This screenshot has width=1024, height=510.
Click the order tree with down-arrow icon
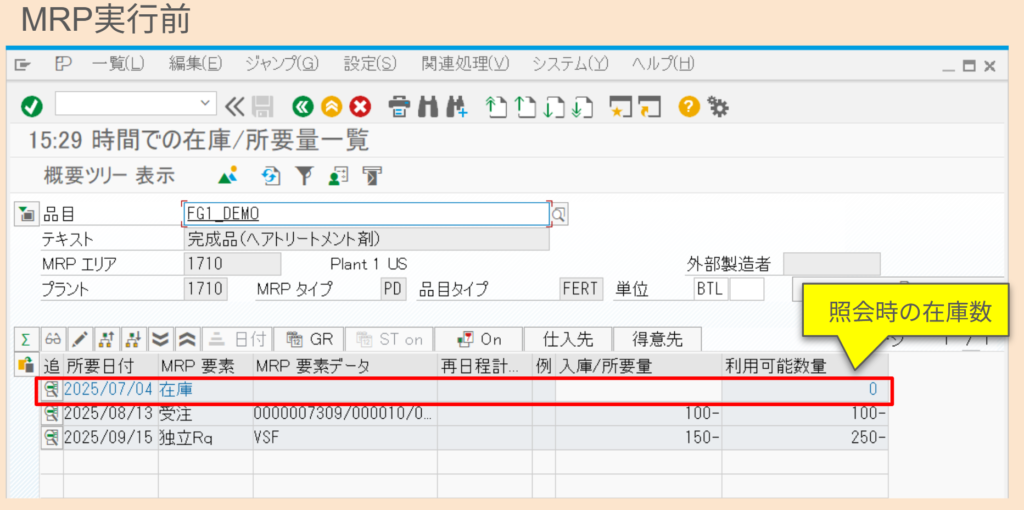tap(135, 339)
